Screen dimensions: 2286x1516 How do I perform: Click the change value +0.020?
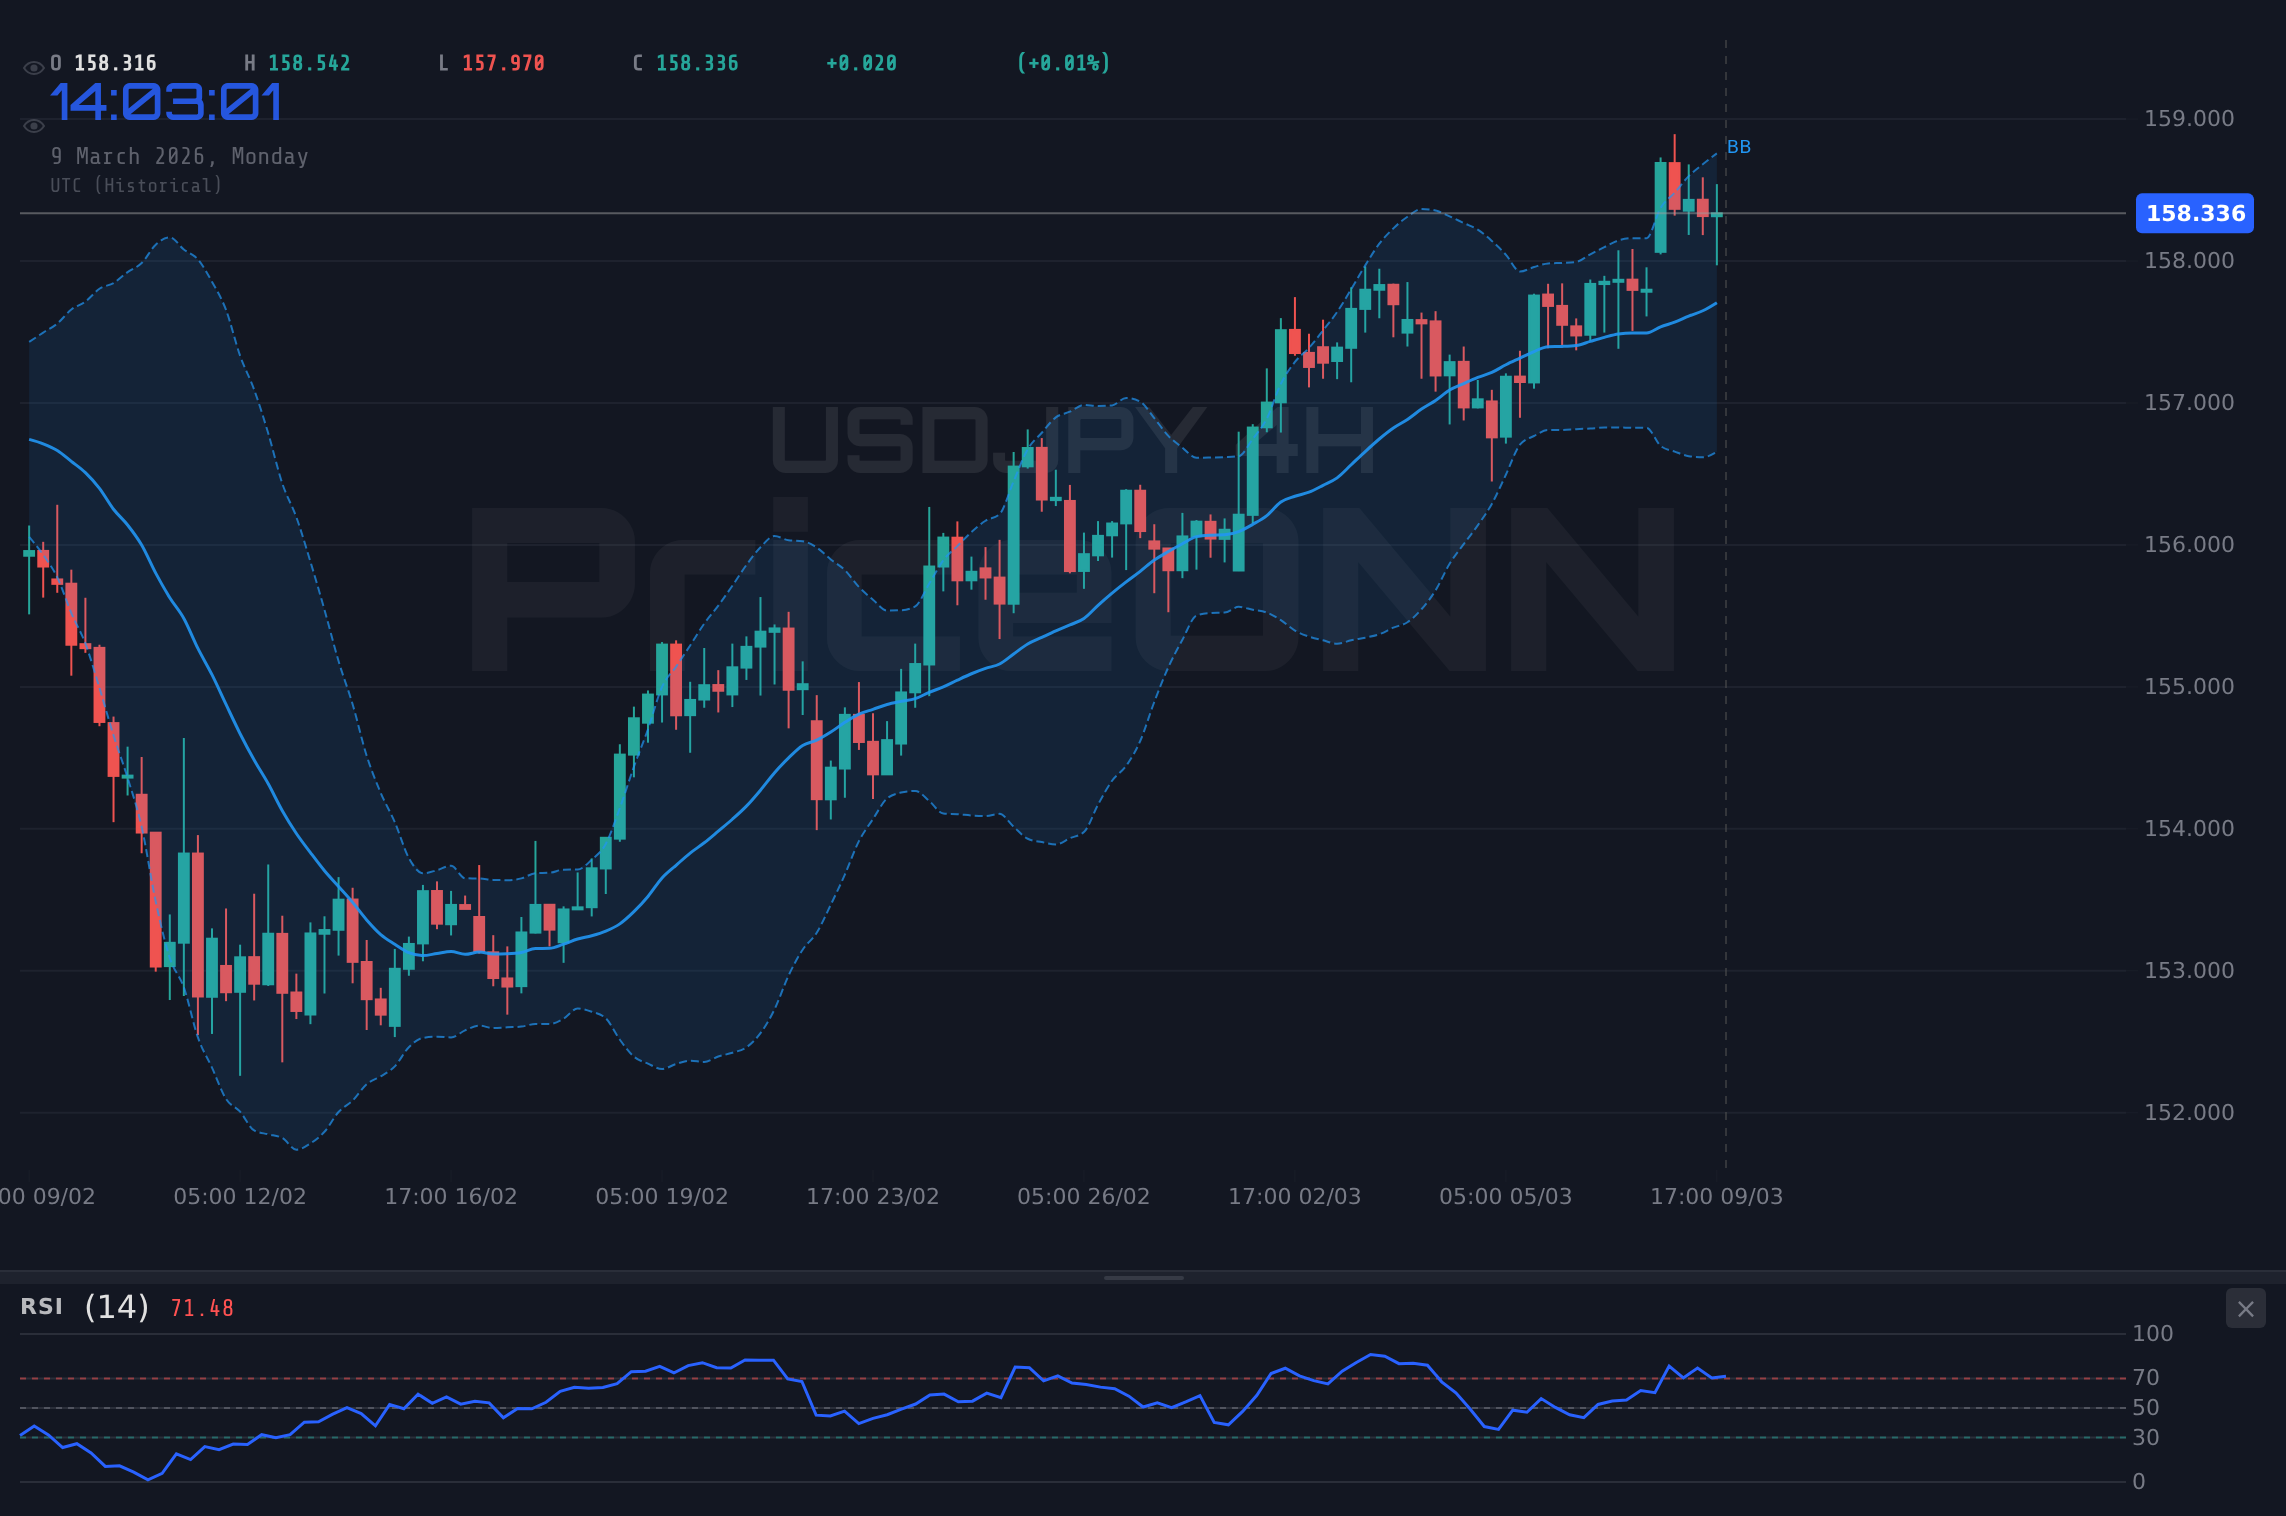(x=862, y=63)
